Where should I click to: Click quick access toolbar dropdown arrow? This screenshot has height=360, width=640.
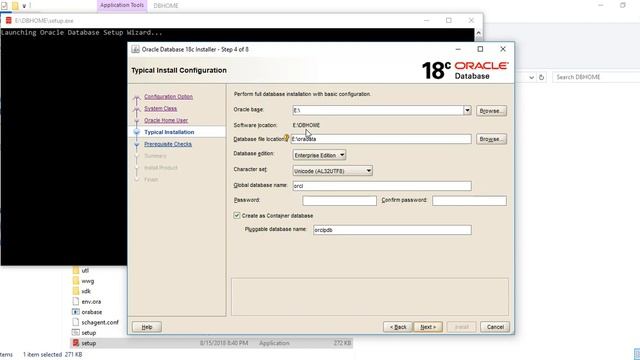(x=24, y=6)
